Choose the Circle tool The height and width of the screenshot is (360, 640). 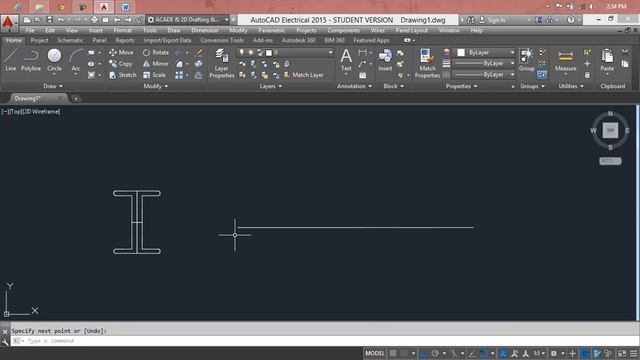point(54,60)
